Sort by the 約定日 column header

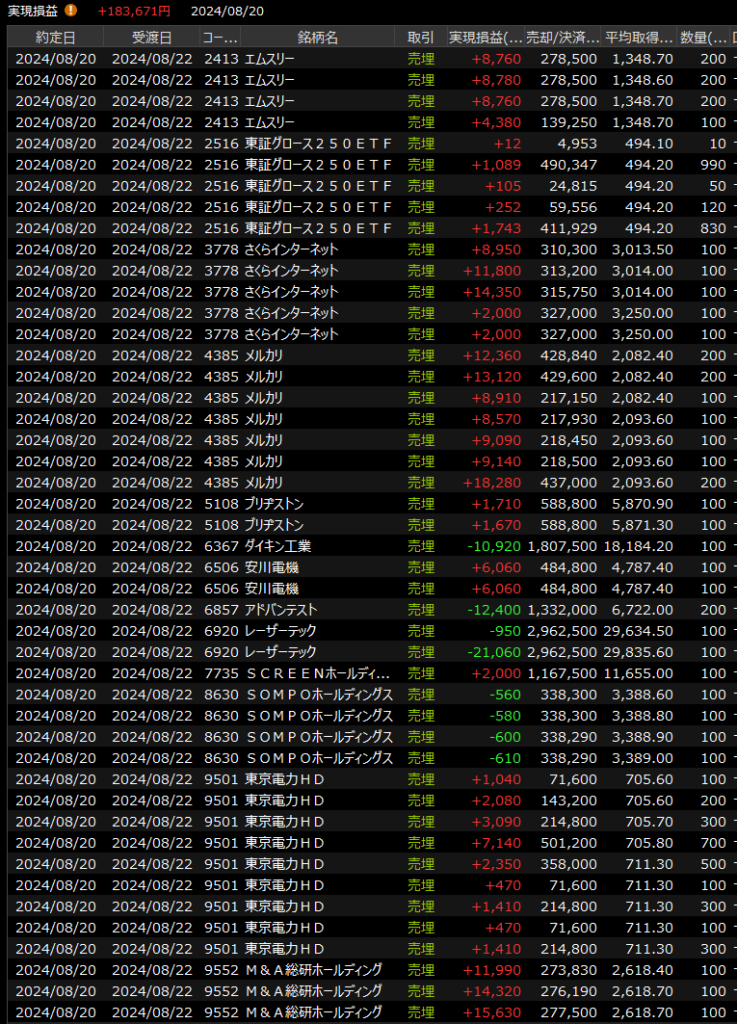tap(55, 37)
